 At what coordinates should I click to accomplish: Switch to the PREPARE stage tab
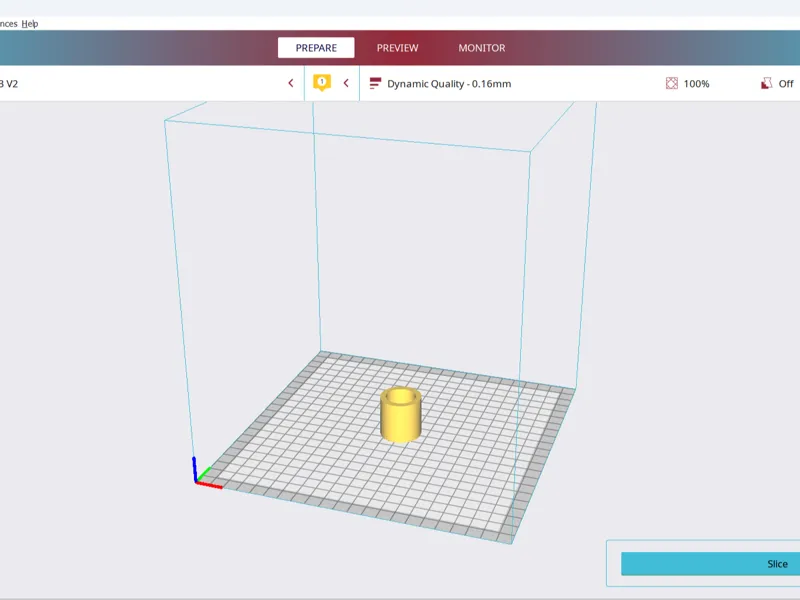pyautogui.click(x=316, y=47)
